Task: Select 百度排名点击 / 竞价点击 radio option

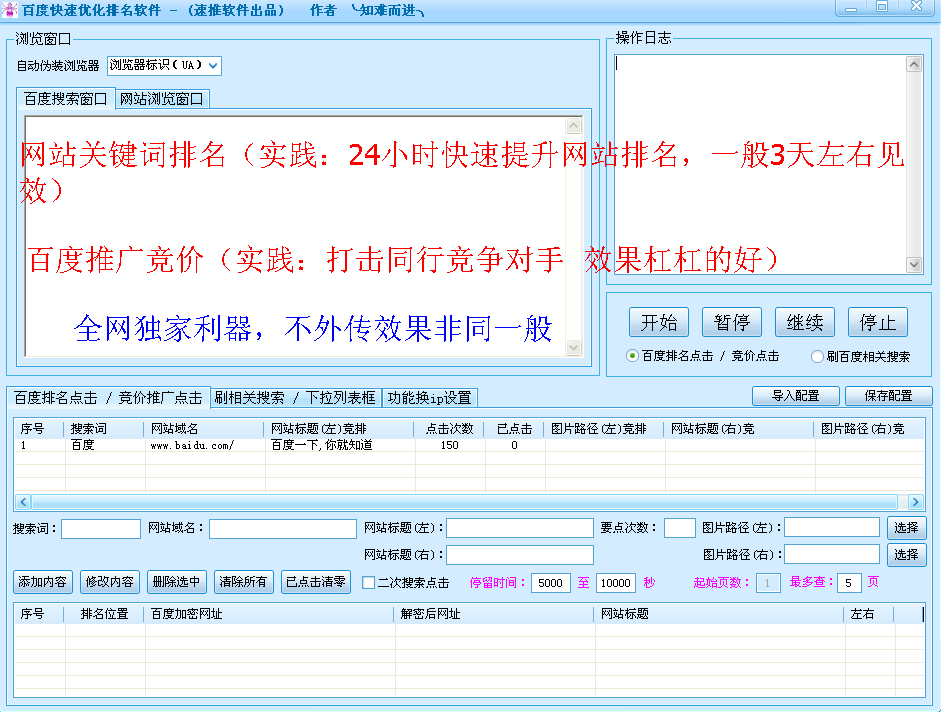Action: (632, 356)
